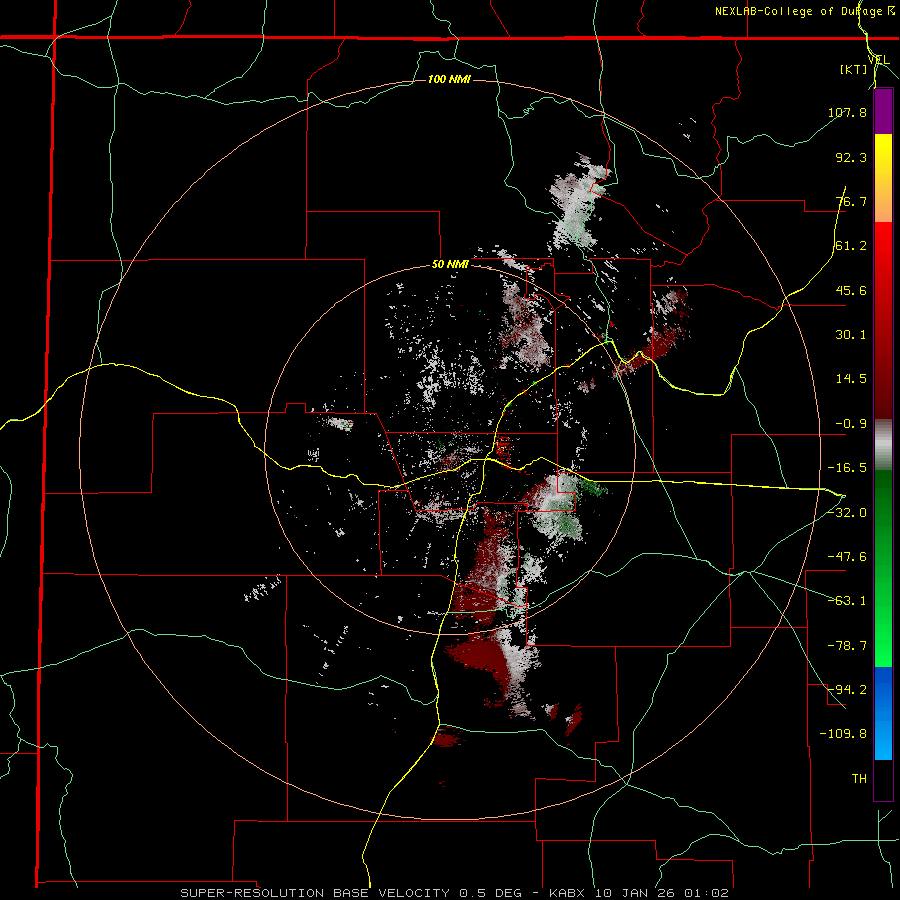The height and width of the screenshot is (900, 900).
Task: Click the Super-Resolution Base Velocity caption
Action: point(455,893)
